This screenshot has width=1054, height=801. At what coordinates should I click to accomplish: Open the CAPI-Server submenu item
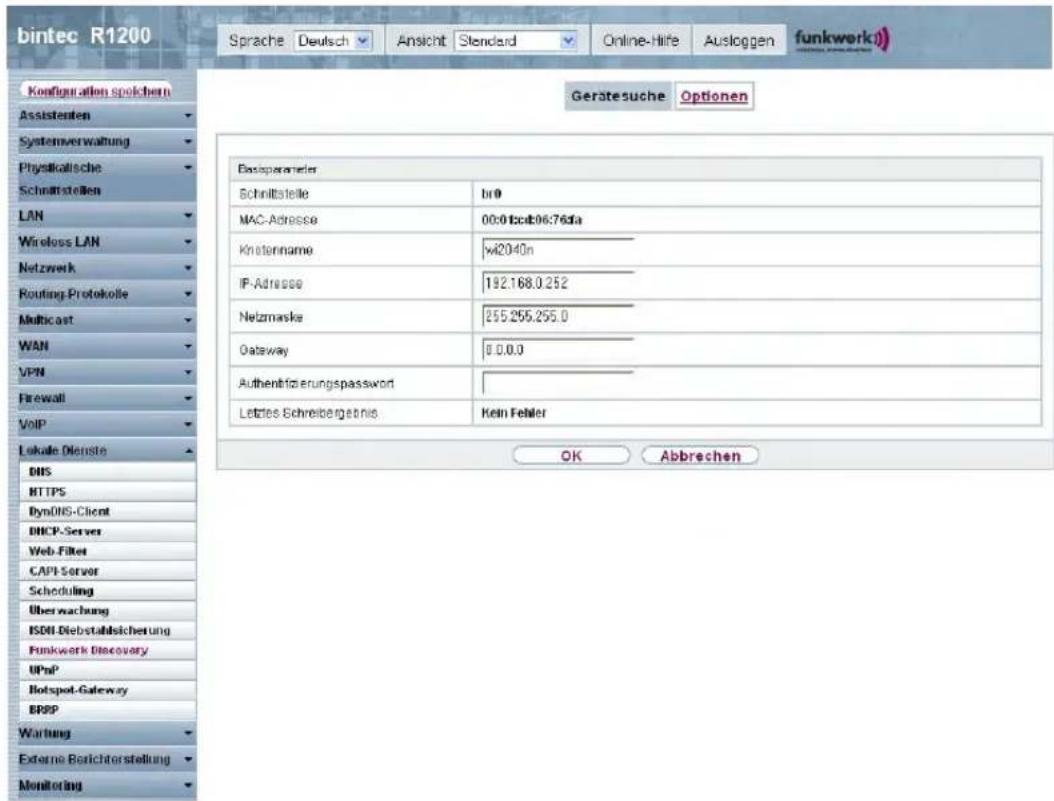[108, 571]
